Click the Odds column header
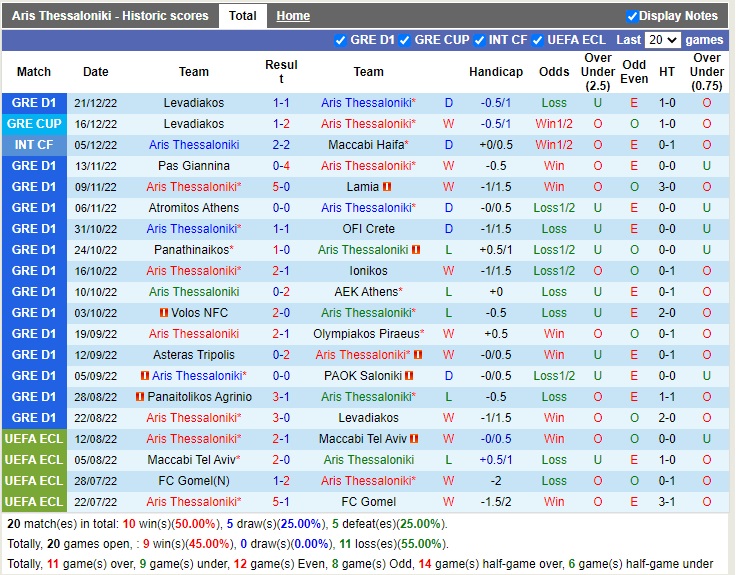Image resolution: width=736 pixels, height=575 pixels. 554,72
